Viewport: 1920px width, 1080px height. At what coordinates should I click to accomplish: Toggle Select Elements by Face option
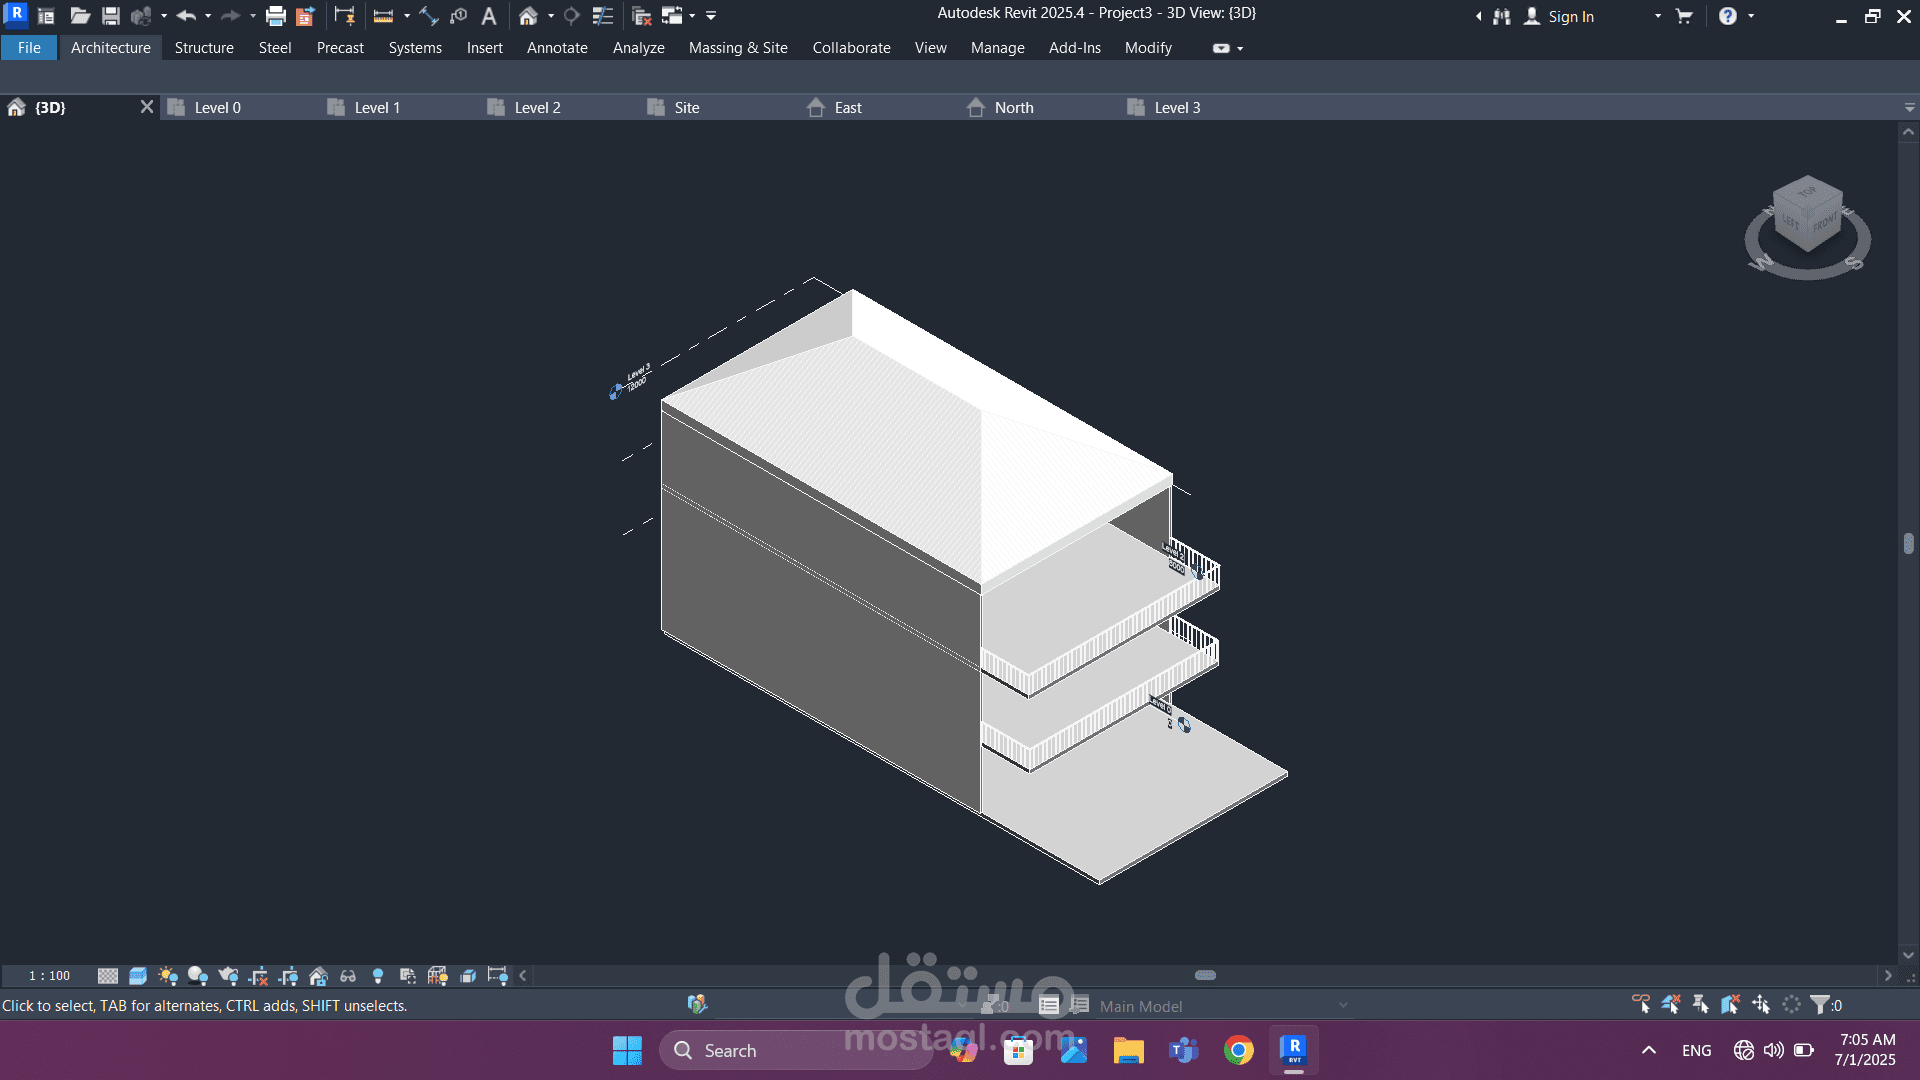click(1731, 1004)
